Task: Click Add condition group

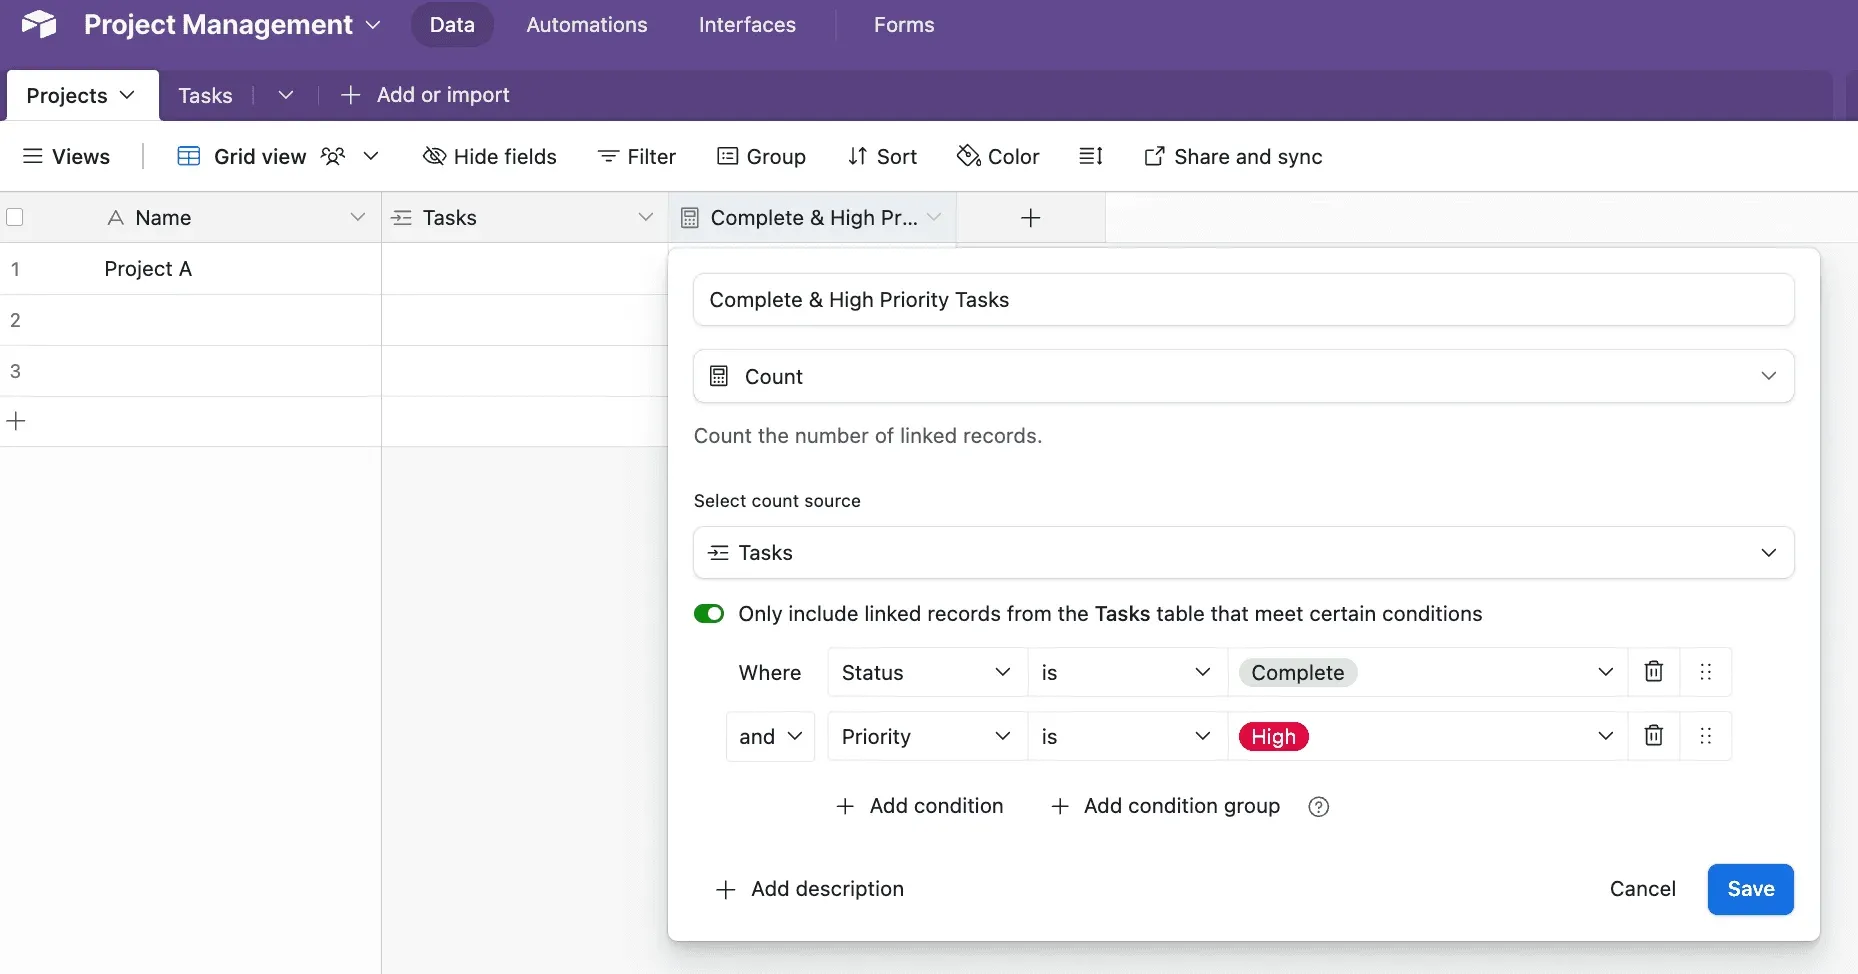Action: click(x=1165, y=806)
